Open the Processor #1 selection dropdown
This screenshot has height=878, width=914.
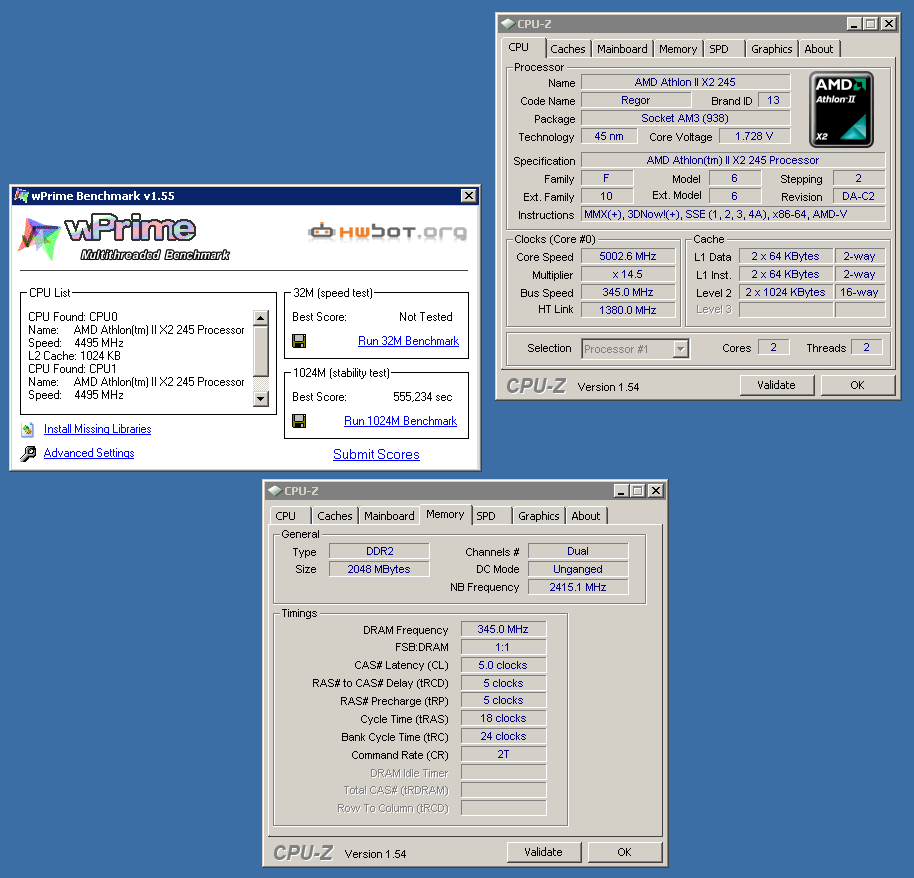681,349
